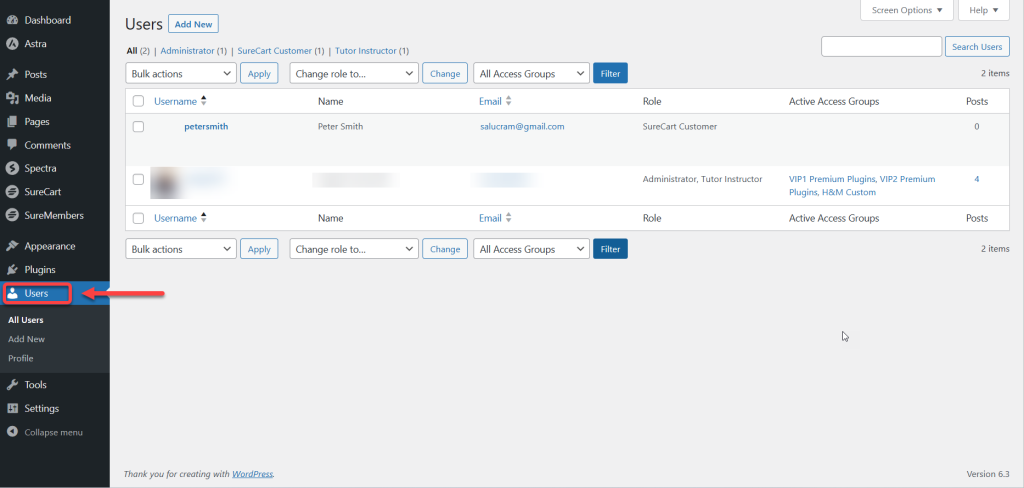1024x488 pixels.
Task: Click the Dashboard gauge icon
Action: (x=12, y=20)
